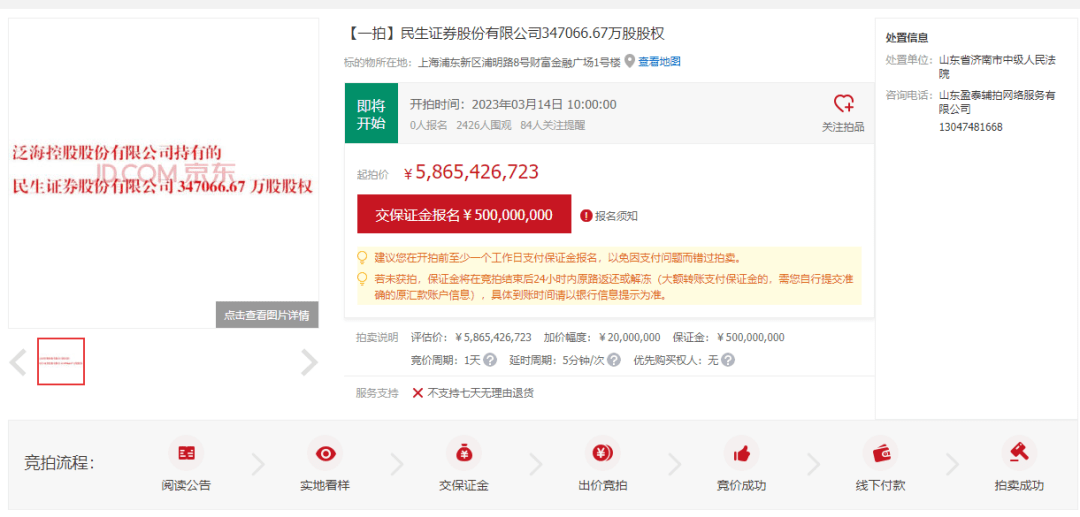
Task: Click the contact phone number 13047481668
Action: point(971,127)
